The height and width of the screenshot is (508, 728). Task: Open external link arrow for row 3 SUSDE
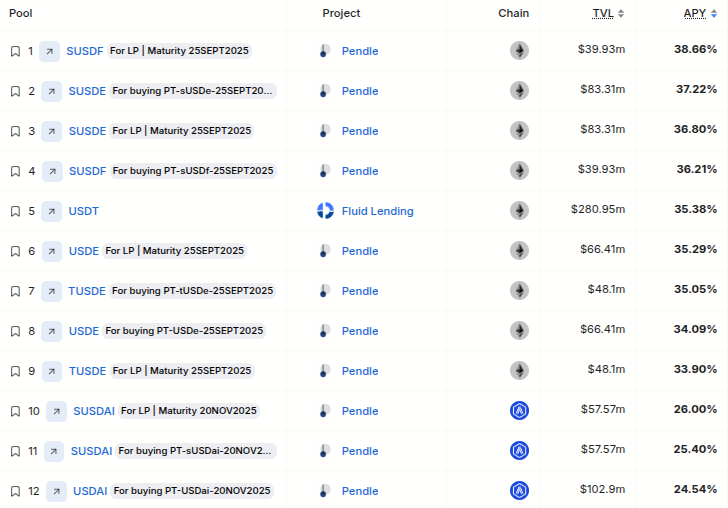52,131
